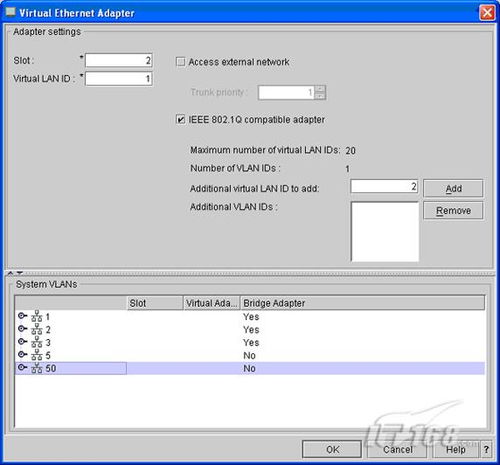Click the network icon for VLAN 5
Viewport: 500px width, 465px height.
37,355
